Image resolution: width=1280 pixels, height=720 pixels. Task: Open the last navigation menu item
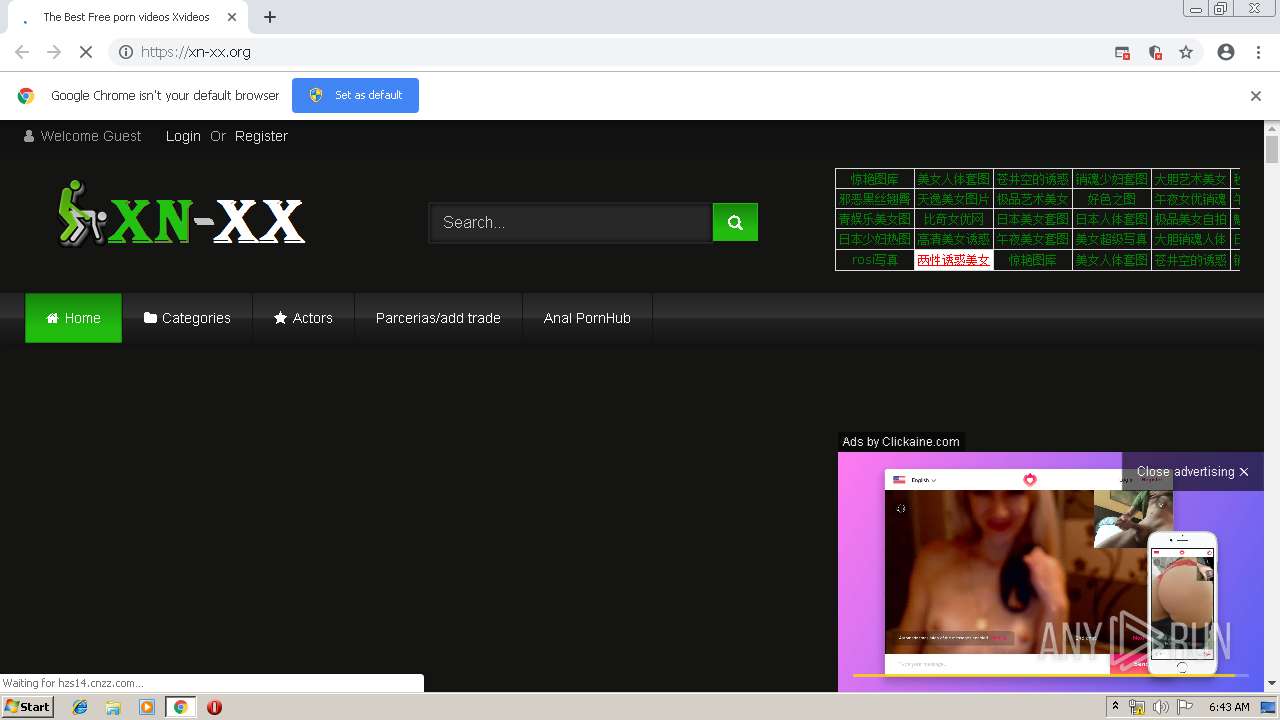pyautogui.click(x=587, y=318)
